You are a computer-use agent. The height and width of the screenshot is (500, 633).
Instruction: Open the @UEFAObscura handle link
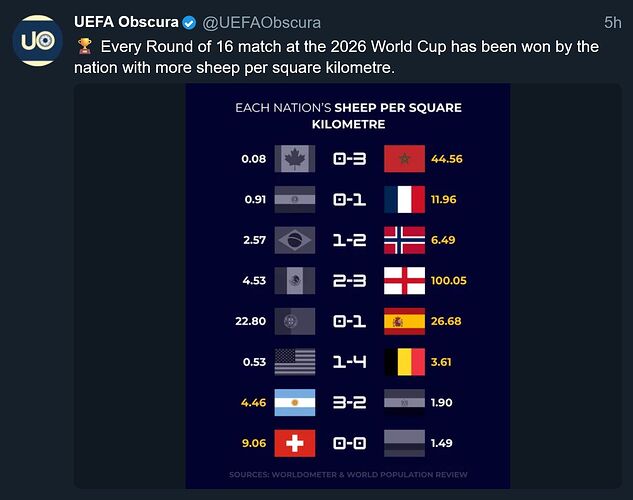coord(262,23)
